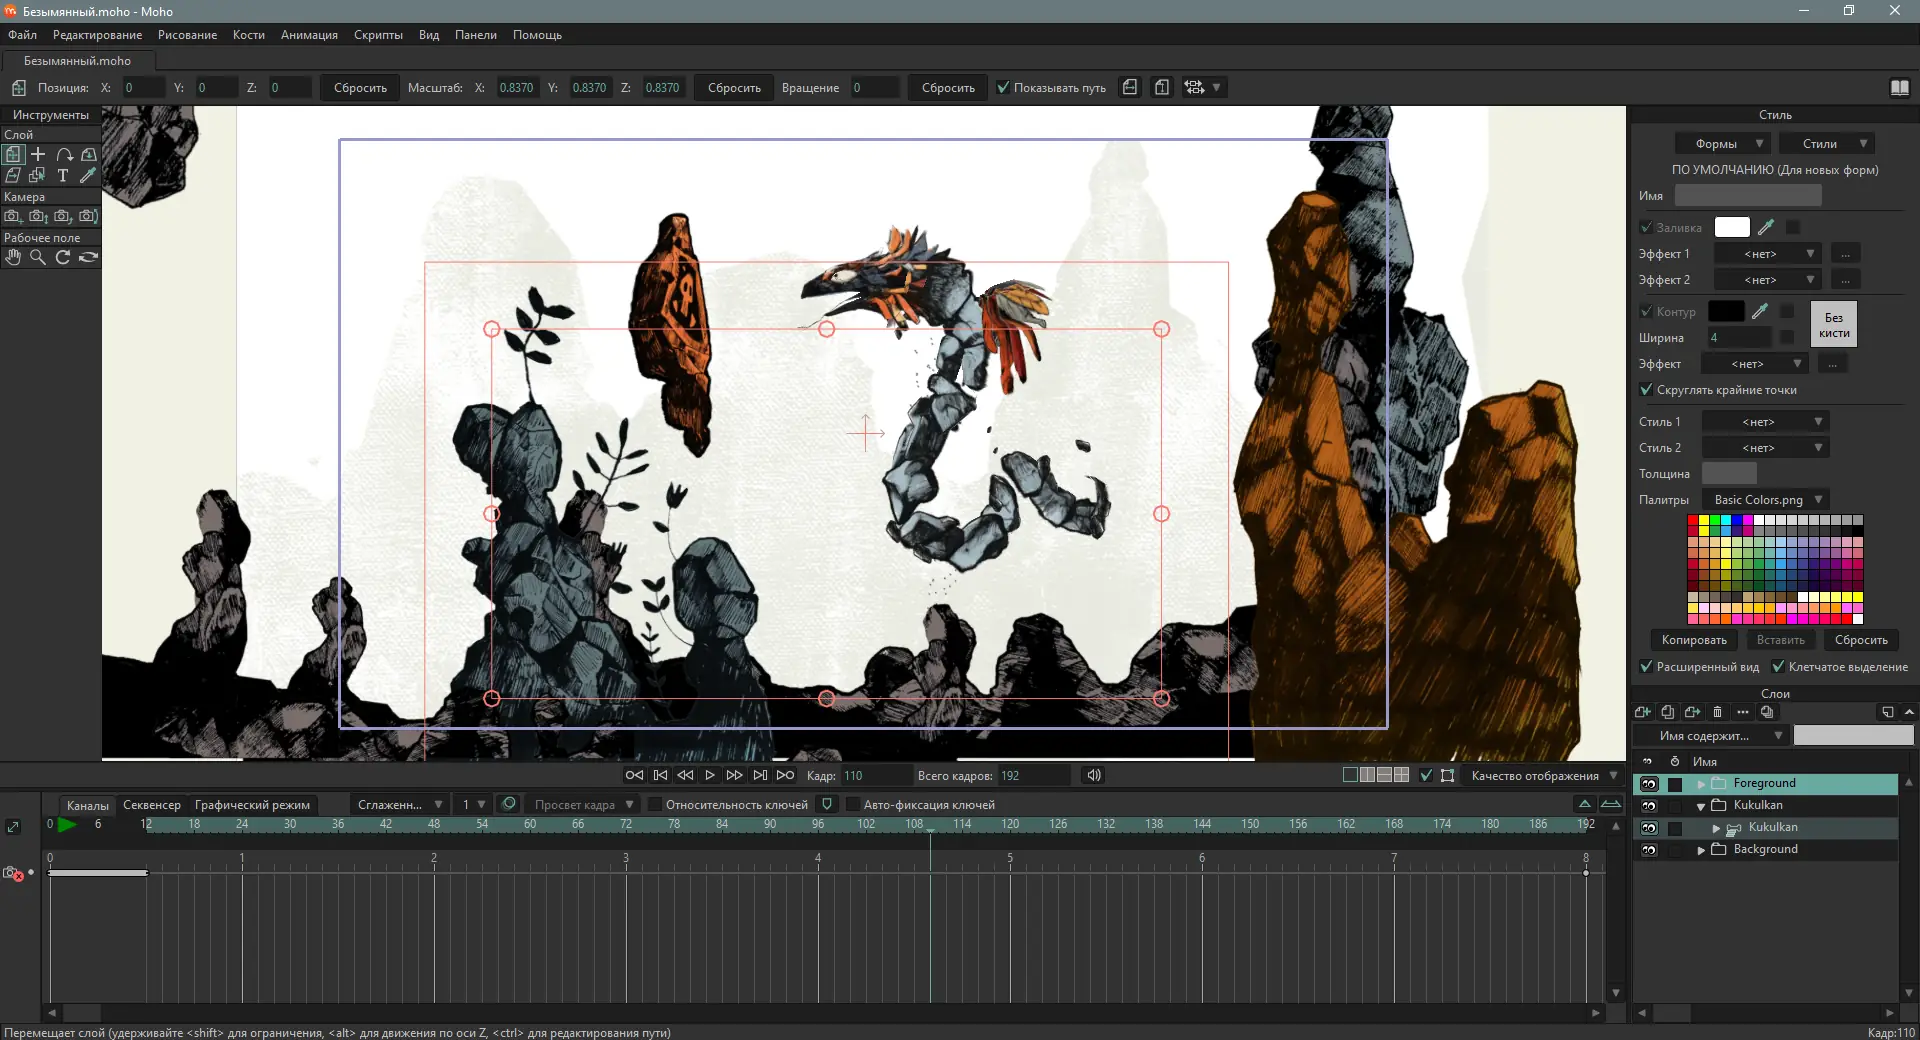Select the Track Camera tool

[13, 217]
